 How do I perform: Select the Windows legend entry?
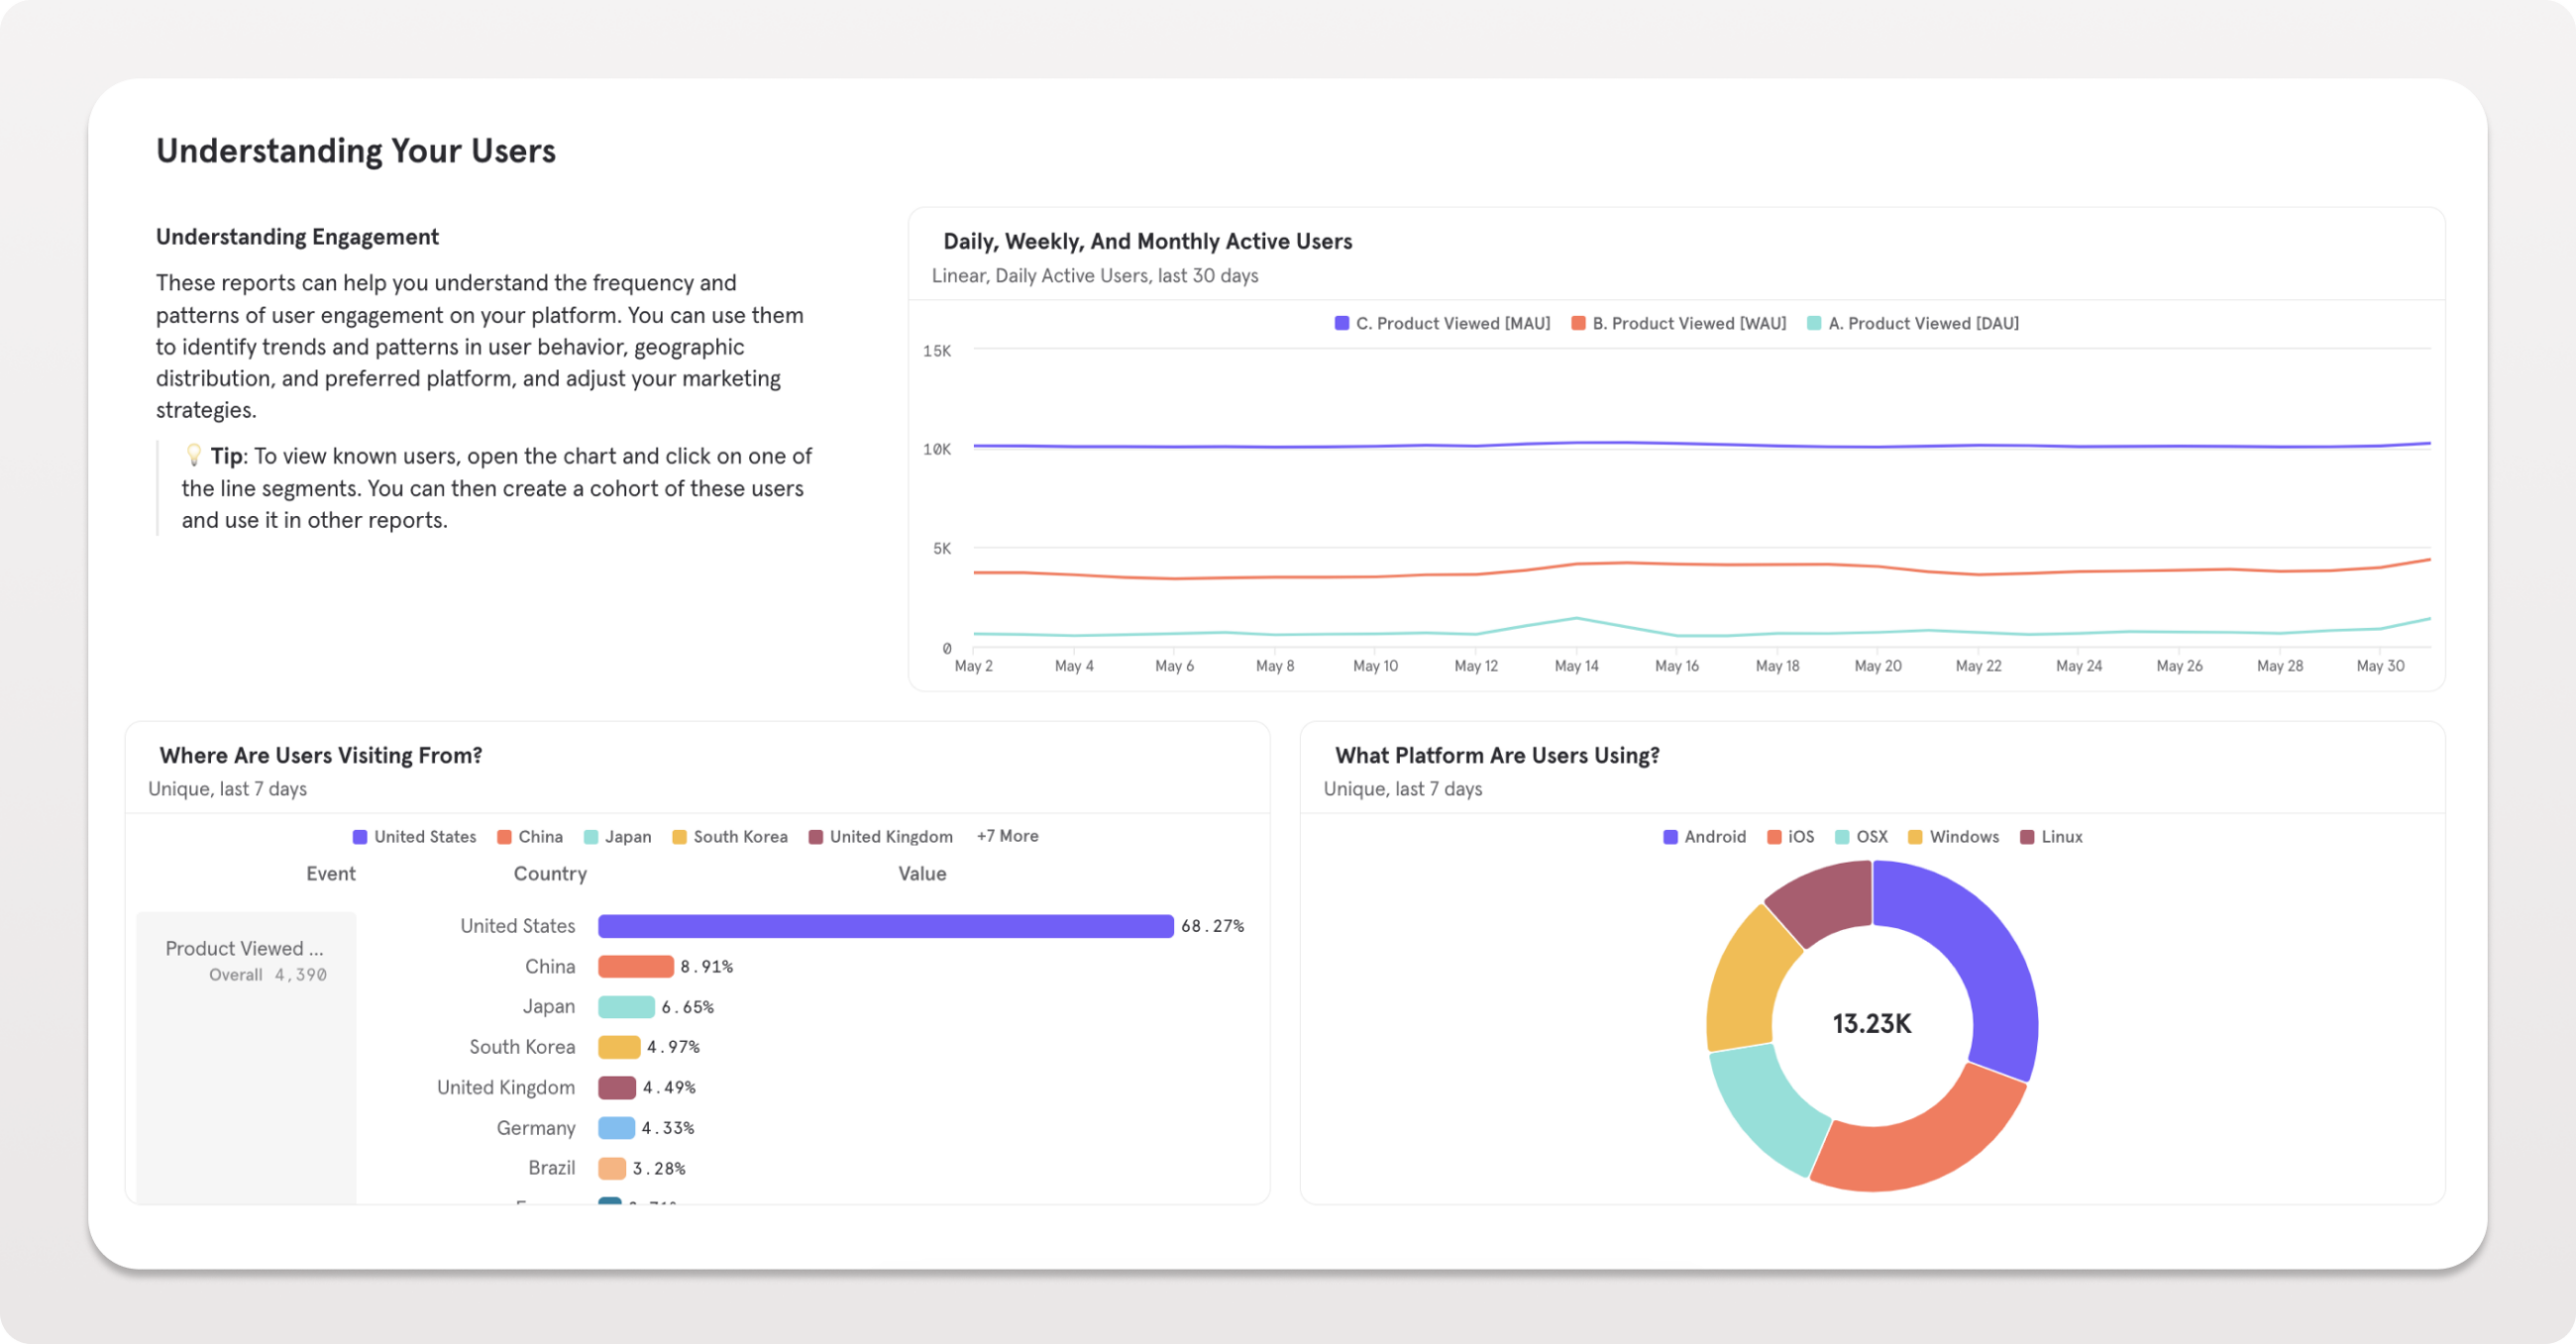tap(1953, 837)
